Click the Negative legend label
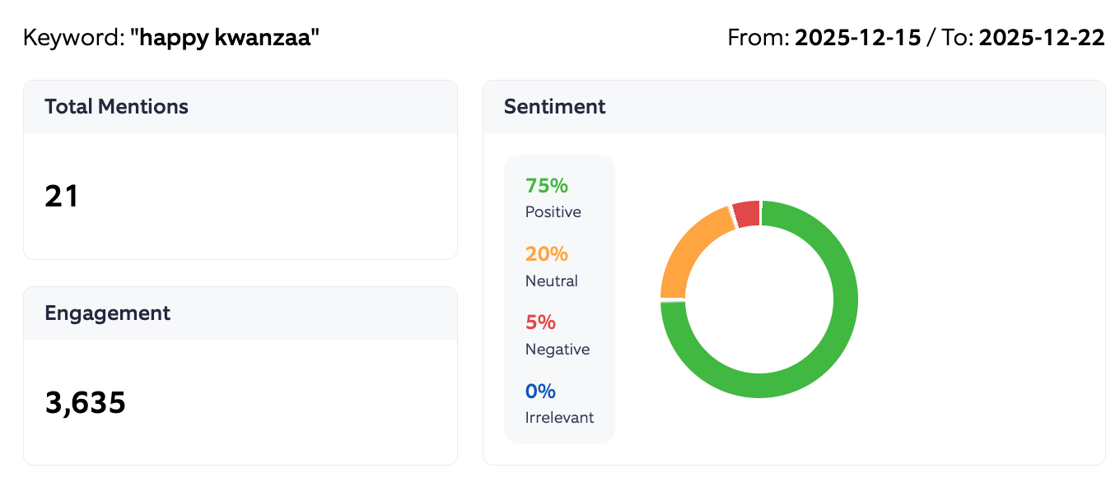This screenshot has width=1120, height=482. click(x=557, y=349)
